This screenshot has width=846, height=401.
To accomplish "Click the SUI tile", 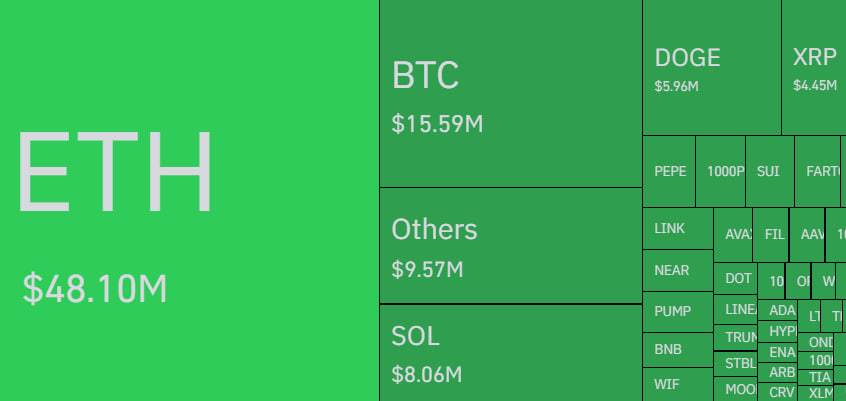I will (x=770, y=172).
